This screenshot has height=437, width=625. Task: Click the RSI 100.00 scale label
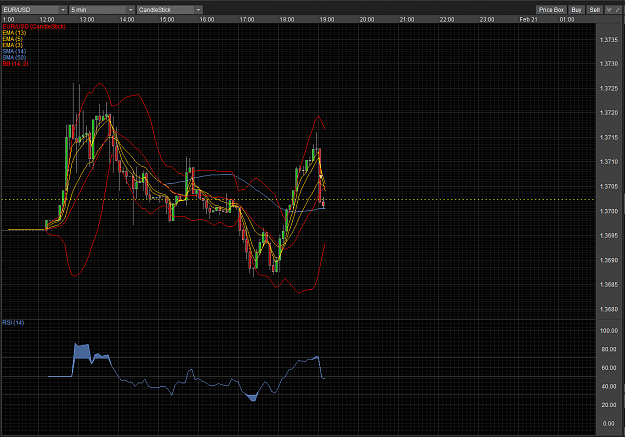coord(609,331)
